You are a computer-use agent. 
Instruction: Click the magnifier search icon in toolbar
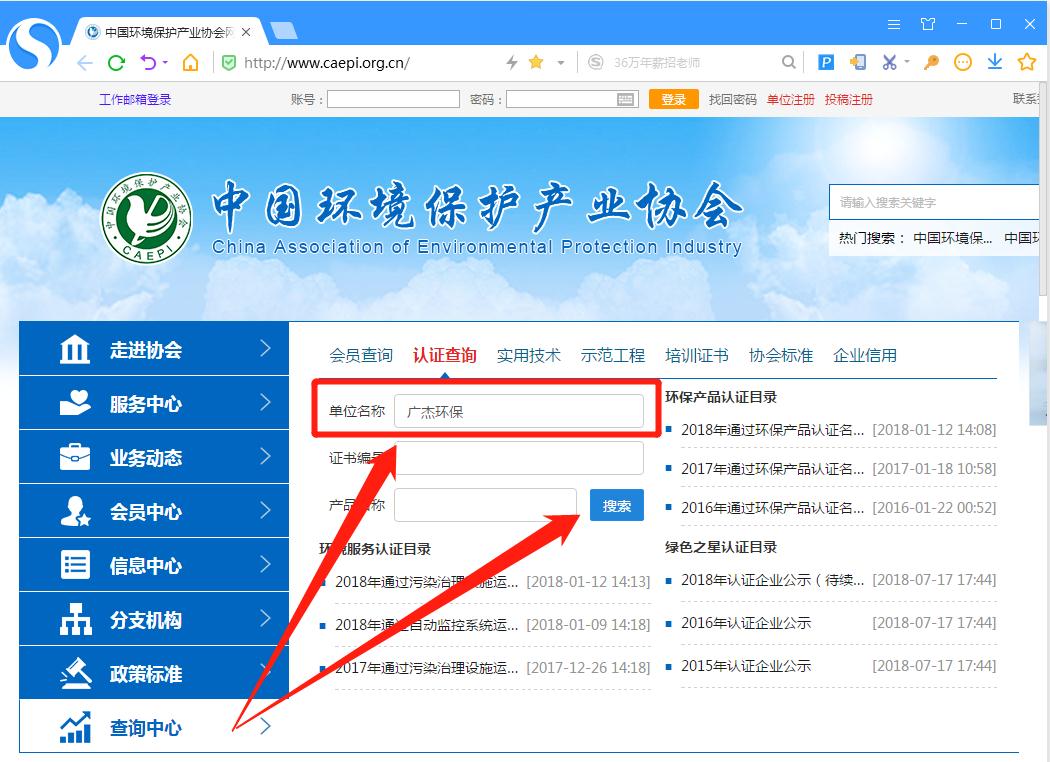(789, 62)
